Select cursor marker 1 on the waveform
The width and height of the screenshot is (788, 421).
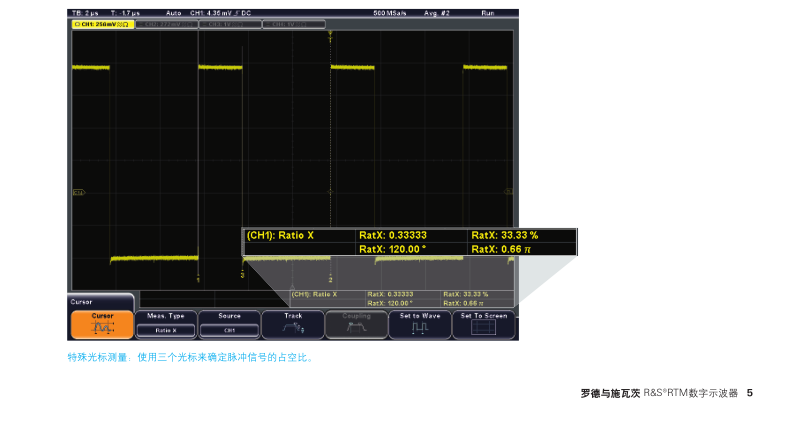[199, 279]
